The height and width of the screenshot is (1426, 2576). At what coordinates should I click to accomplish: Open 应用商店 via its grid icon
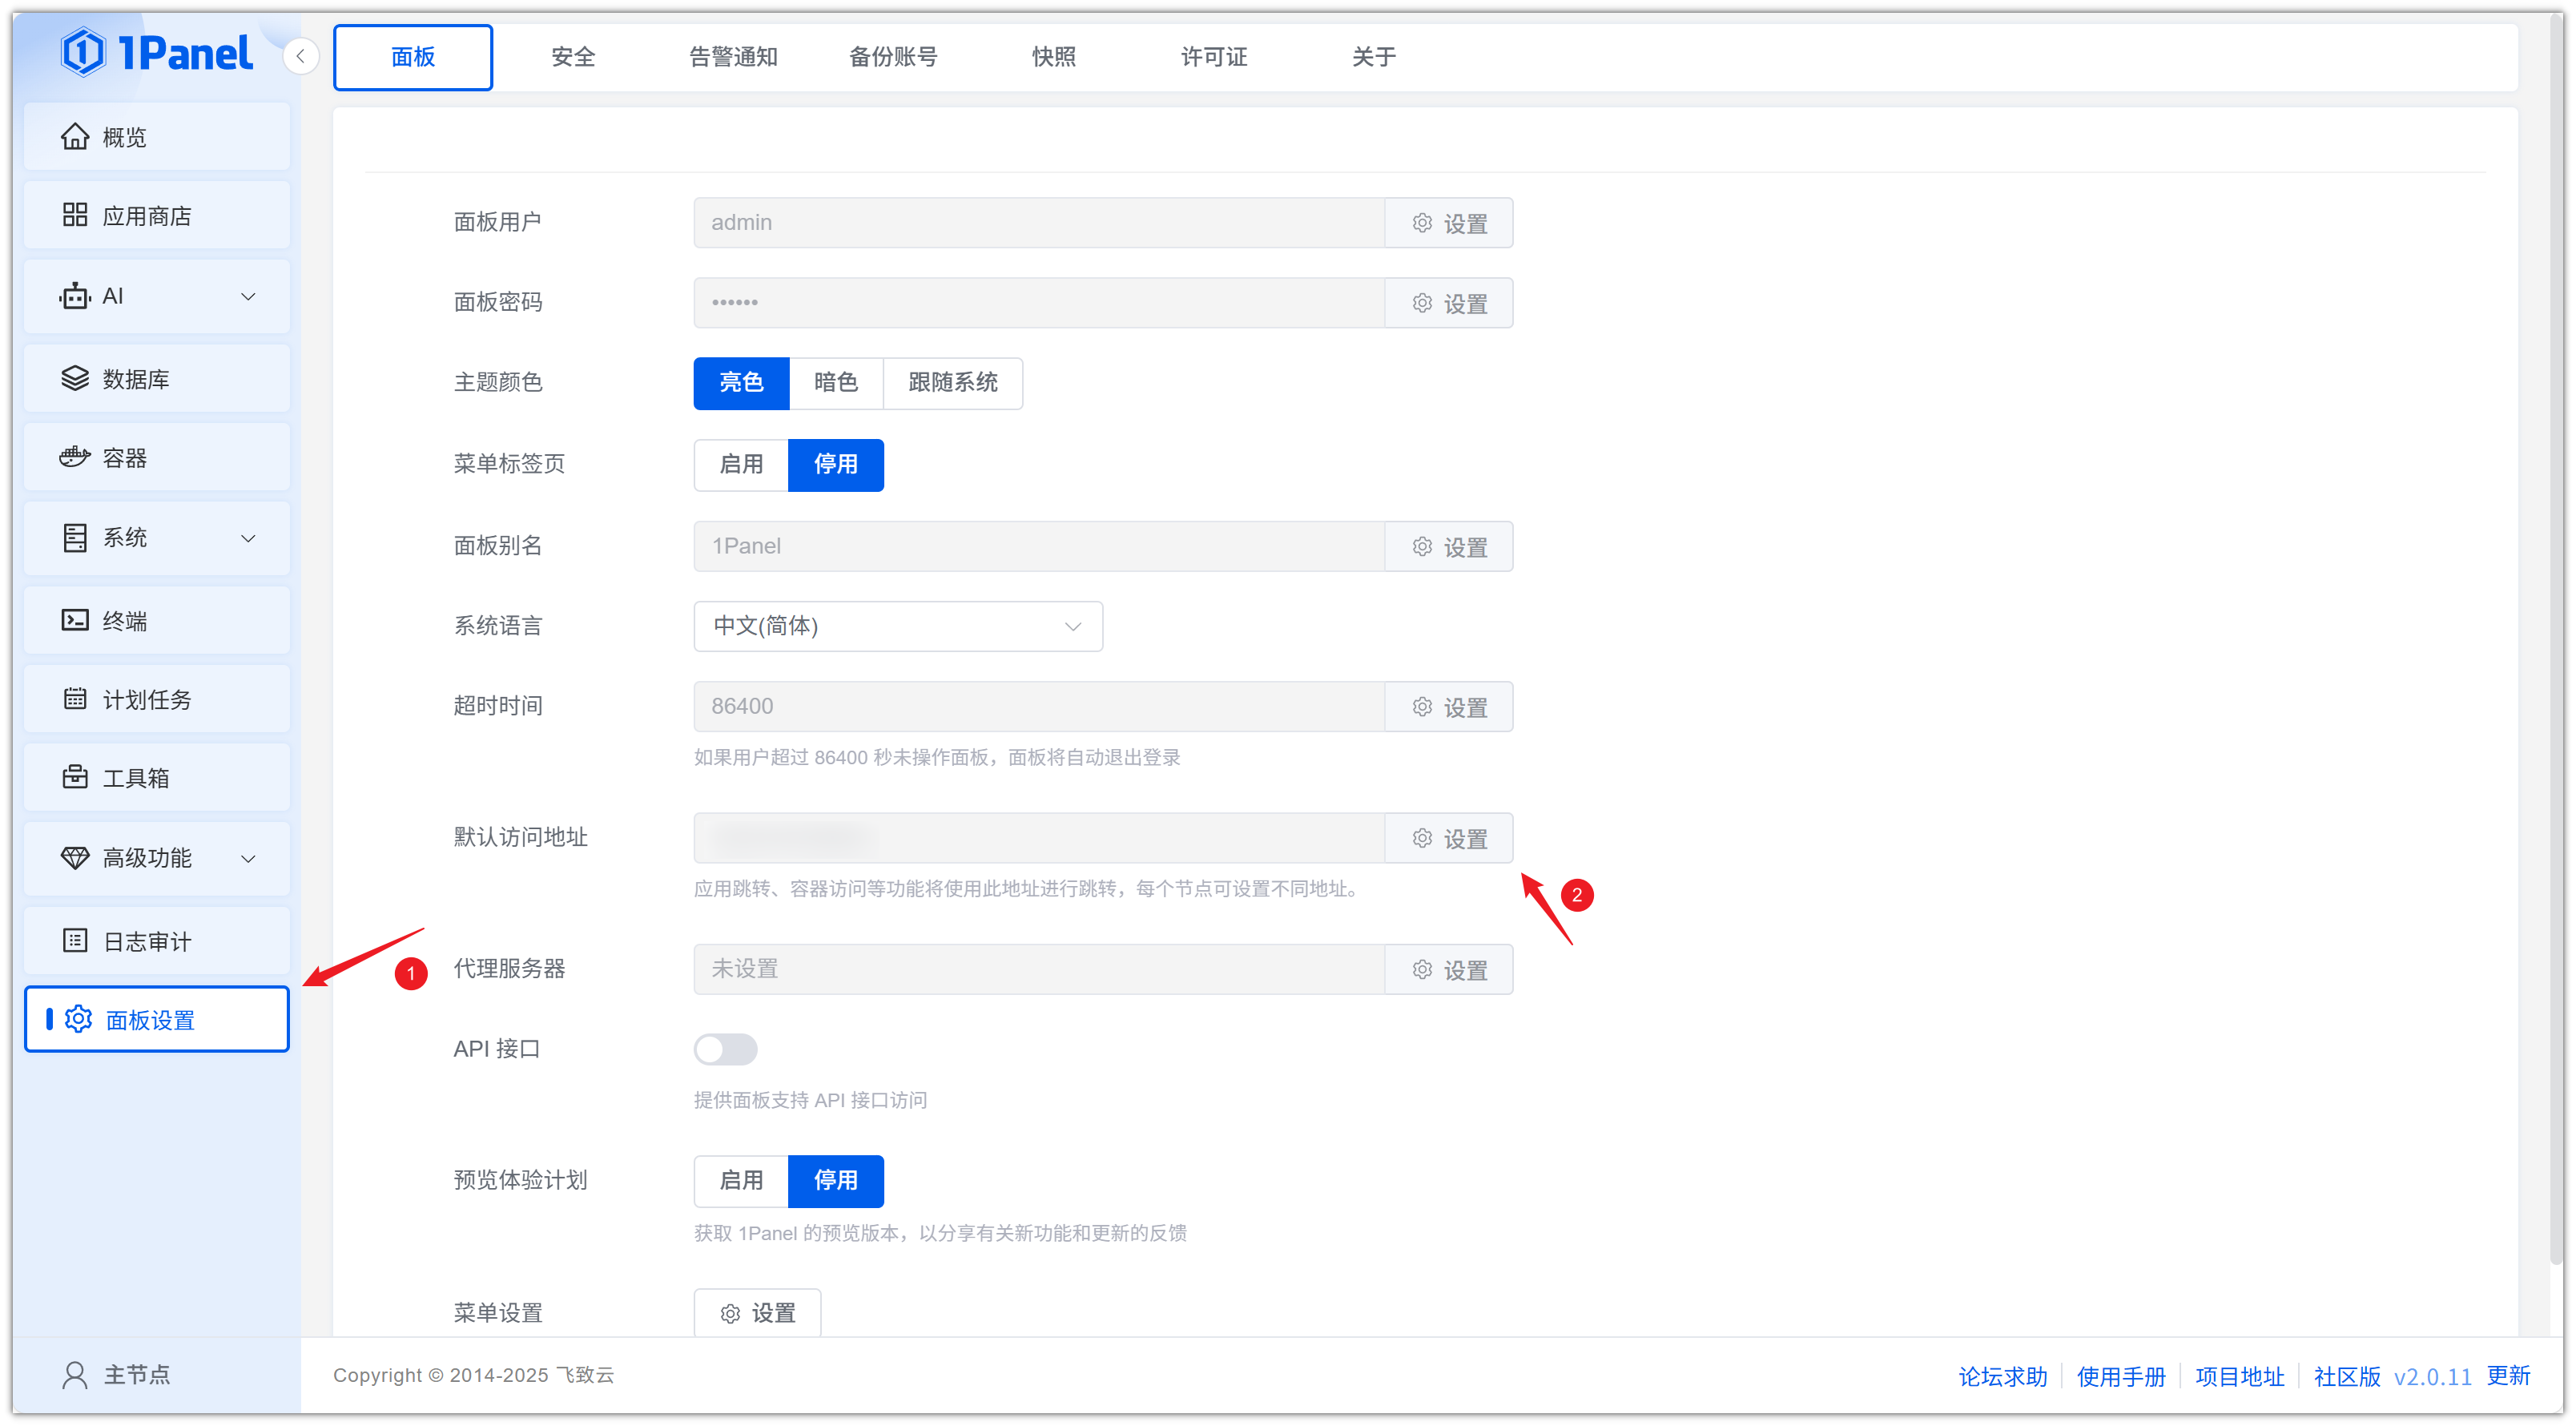point(75,215)
